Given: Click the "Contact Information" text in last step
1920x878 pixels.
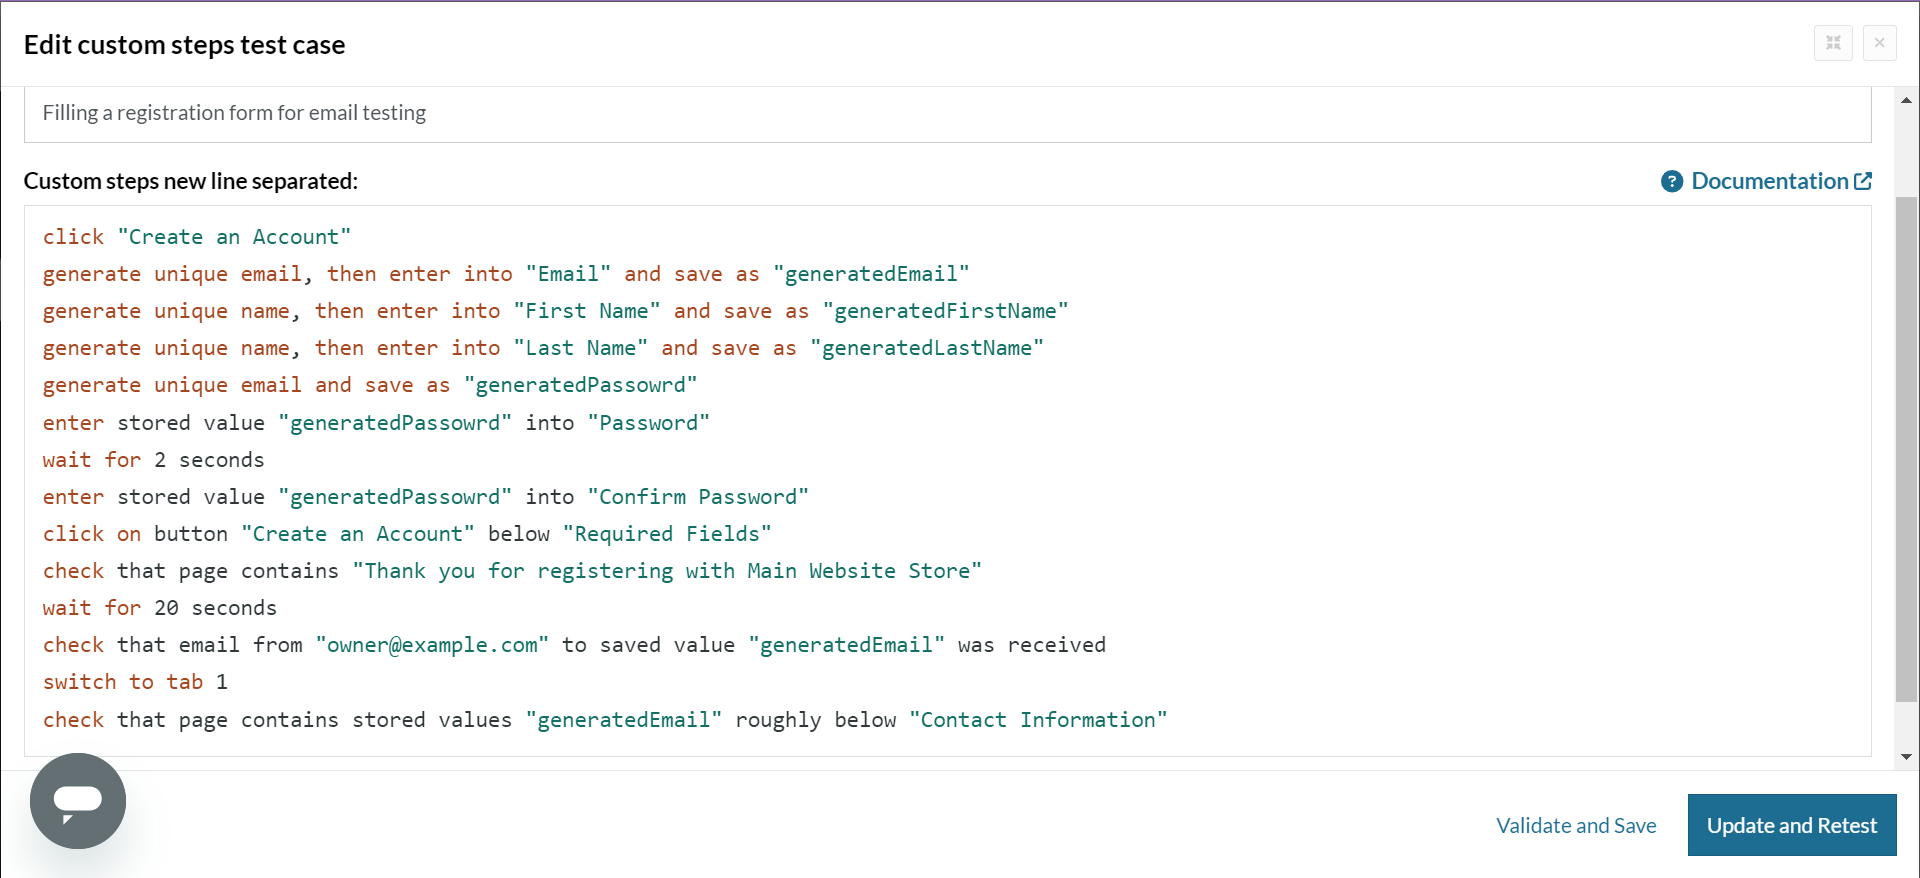Looking at the screenshot, I should tap(1038, 720).
